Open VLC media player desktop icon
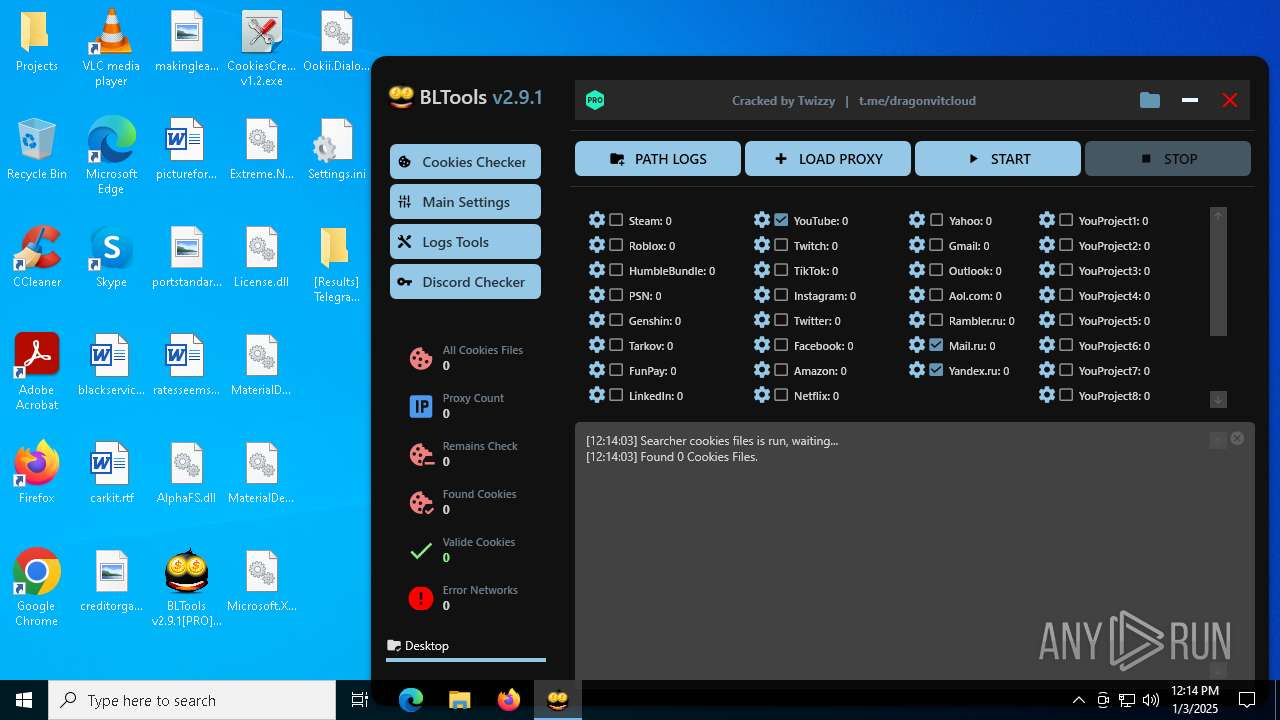 (x=111, y=48)
